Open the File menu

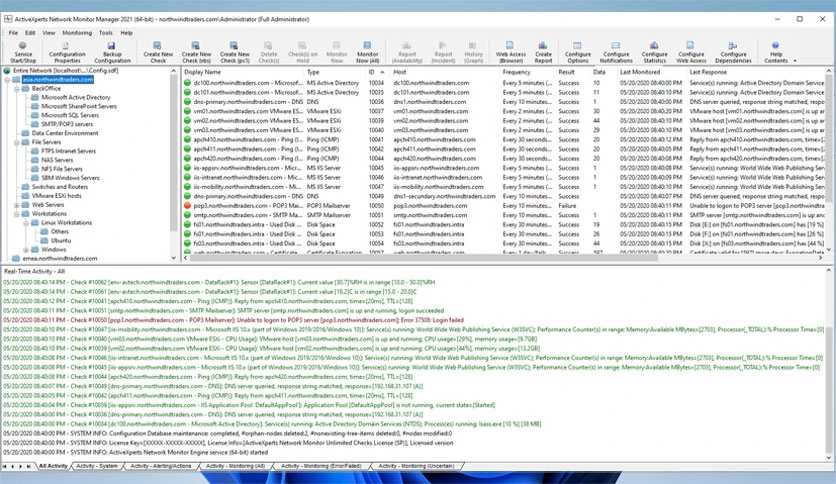click(x=13, y=33)
